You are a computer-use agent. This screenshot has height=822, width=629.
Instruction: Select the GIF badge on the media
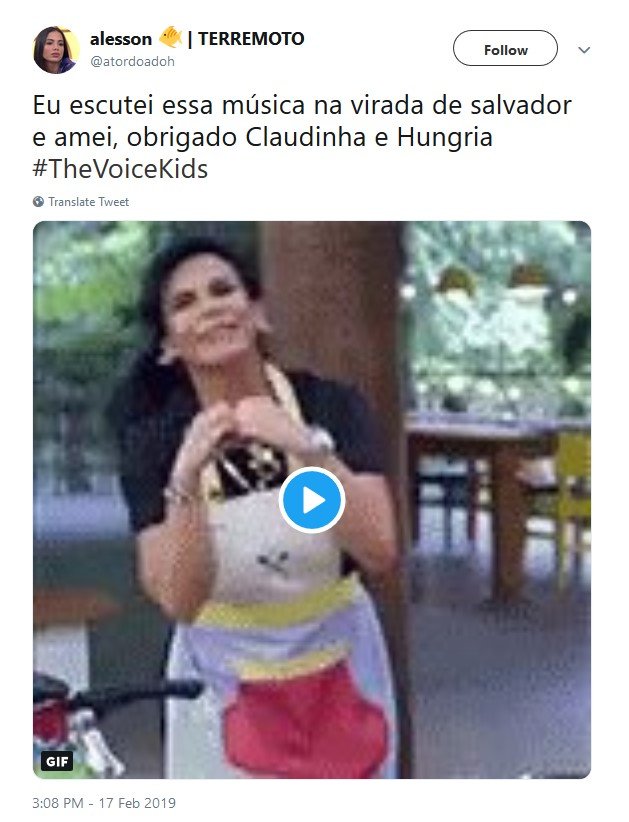pyautogui.click(x=57, y=761)
